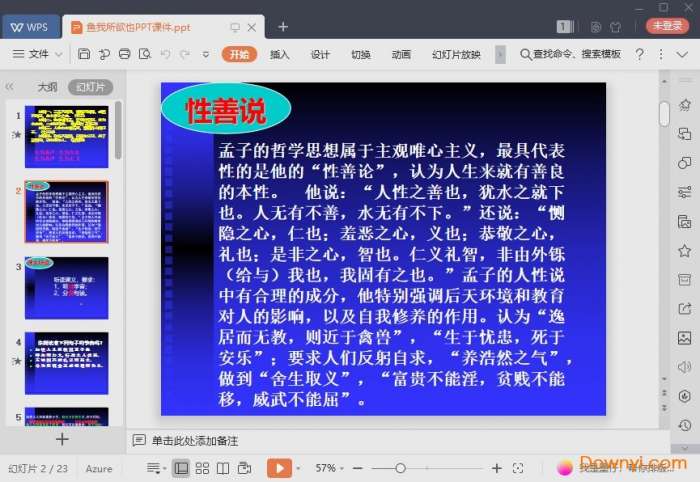This screenshot has height=482, width=700.
Task: Click the Print preview icon
Action: [145, 54]
